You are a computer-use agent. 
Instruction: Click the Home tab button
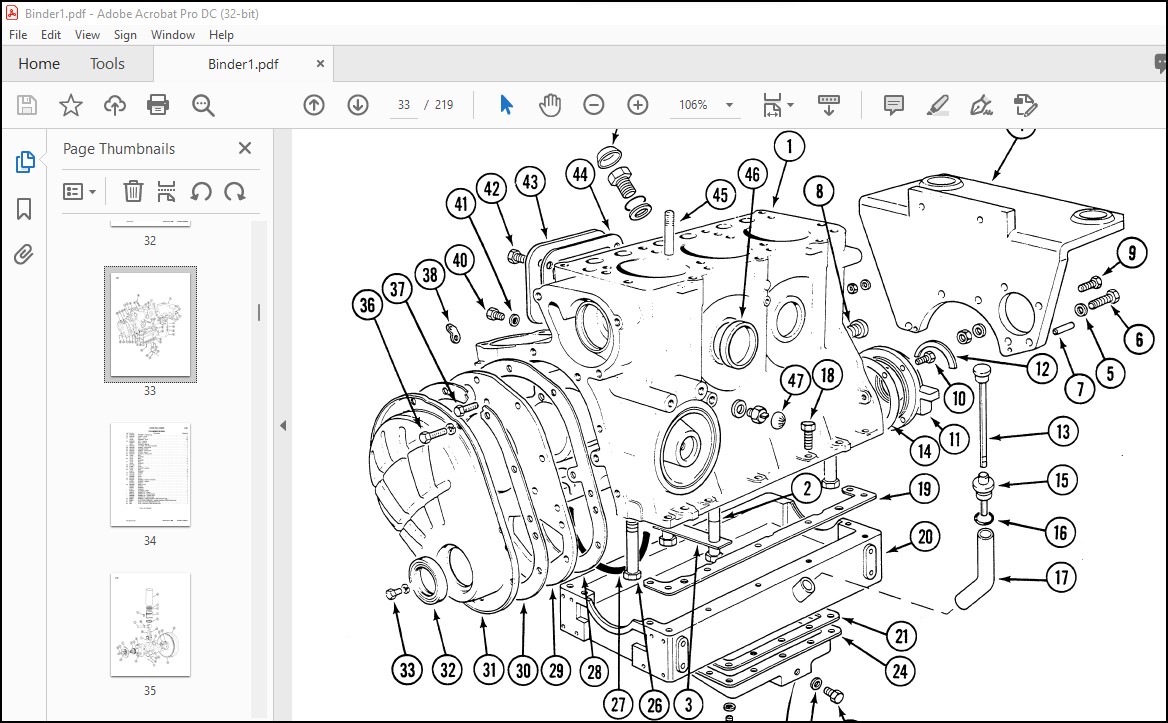(39, 64)
